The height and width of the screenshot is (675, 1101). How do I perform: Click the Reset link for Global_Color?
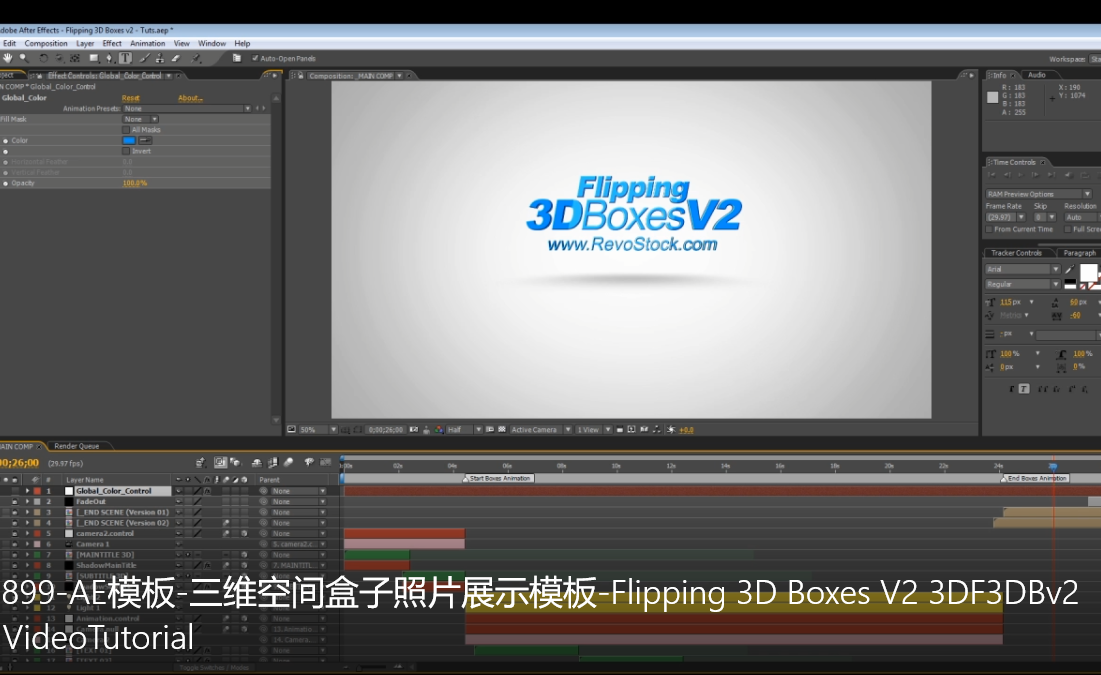pyautogui.click(x=131, y=98)
